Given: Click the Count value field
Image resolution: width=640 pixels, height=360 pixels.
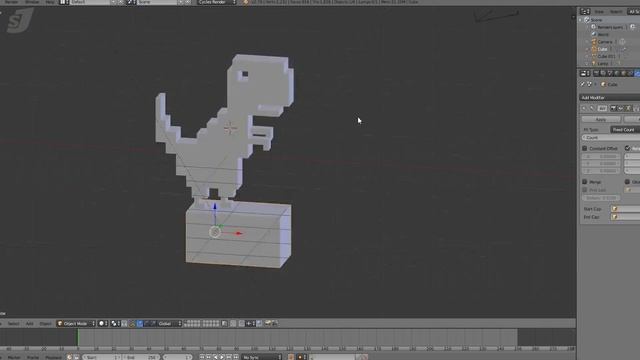Looking at the screenshot, I should click(x=611, y=138).
